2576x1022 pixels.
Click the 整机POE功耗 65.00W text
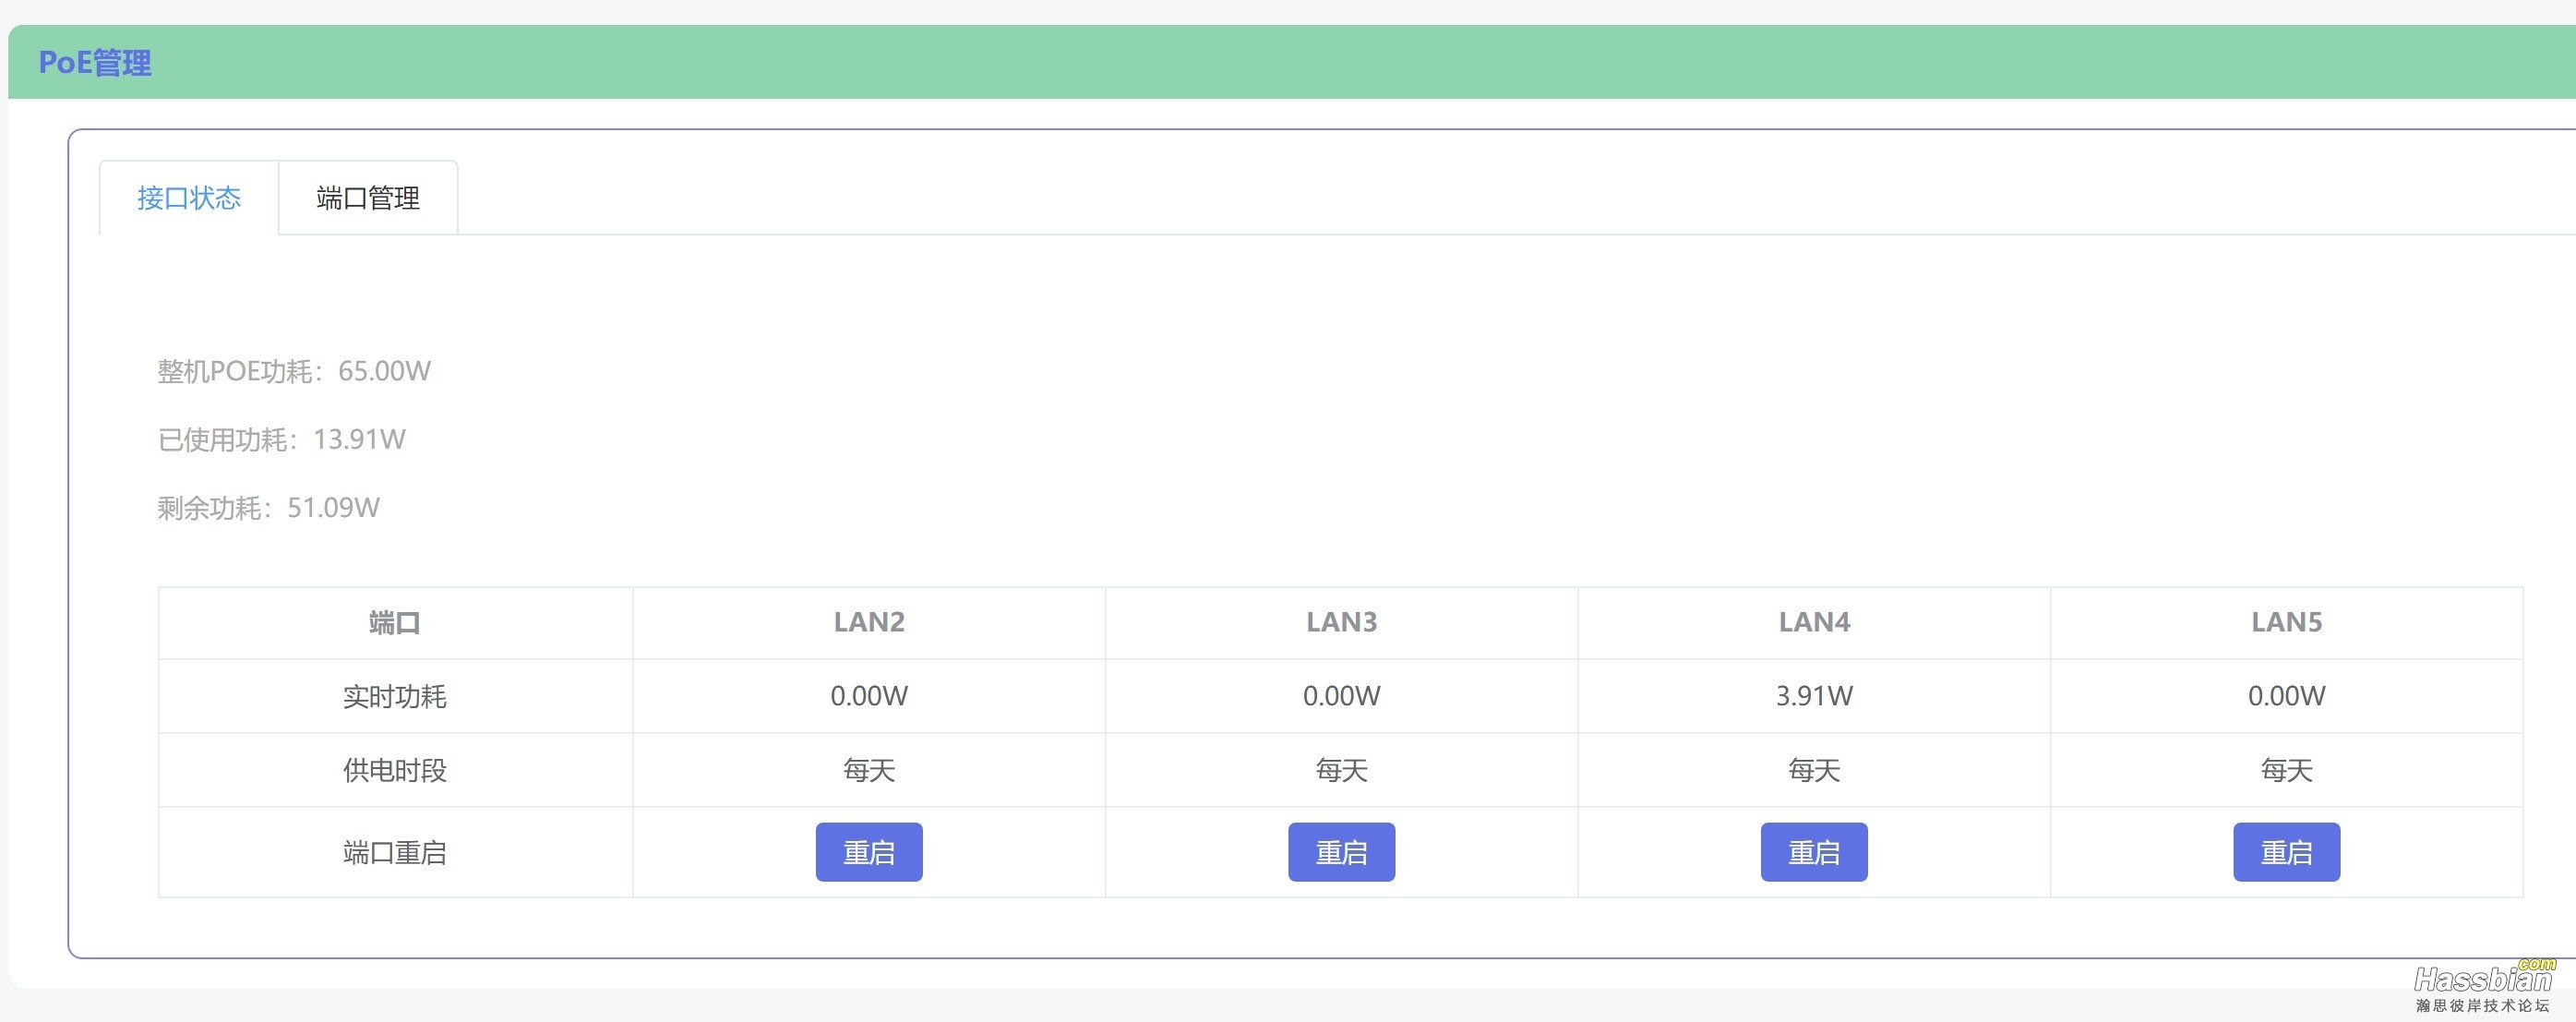pyautogui.click(x=294, y=371)
